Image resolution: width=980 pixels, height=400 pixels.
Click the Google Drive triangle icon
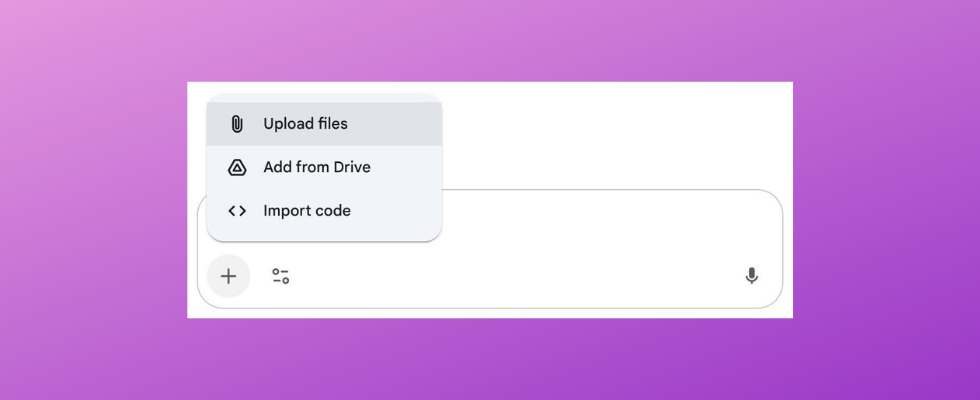(x=237, y=167)
